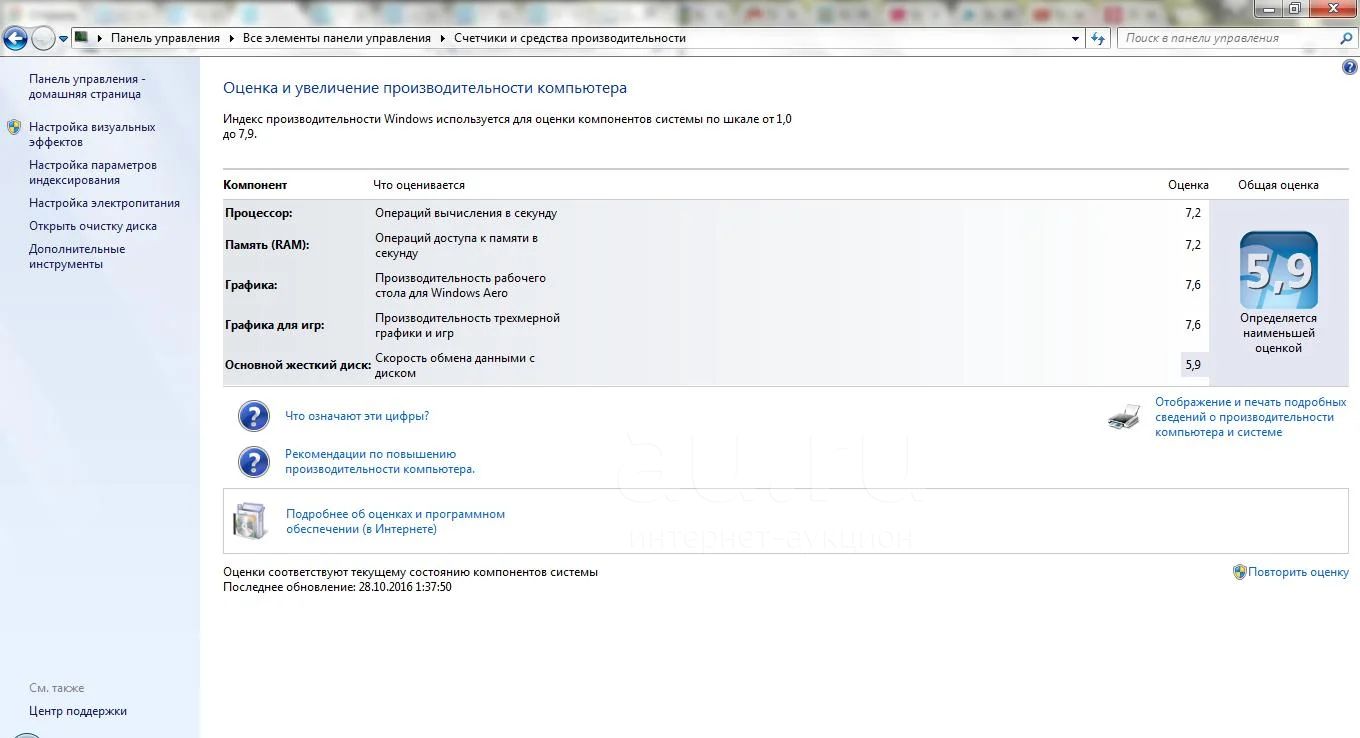Click help icon beside Рекомендации по повышению
This screenshot has width=1360, height=738.
click(x=254, y=462)
